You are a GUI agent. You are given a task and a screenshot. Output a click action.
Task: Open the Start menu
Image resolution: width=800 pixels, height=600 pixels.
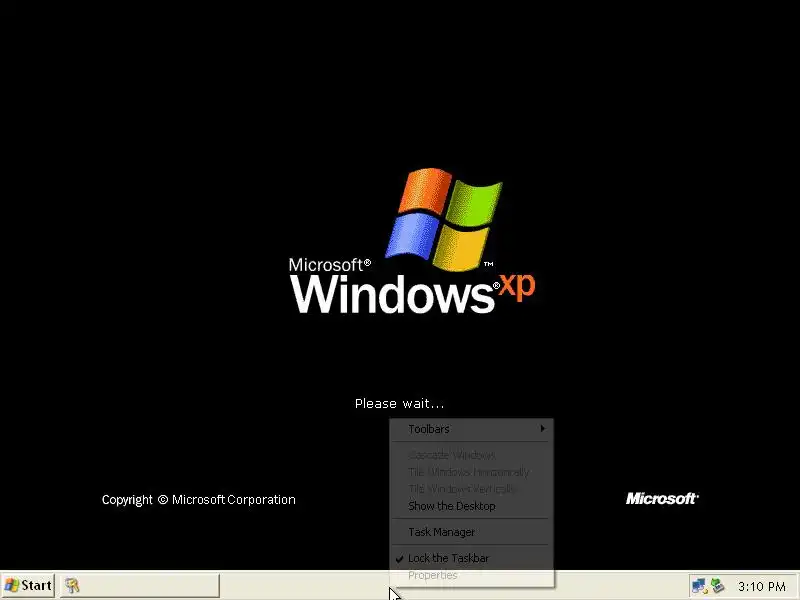coord(28,585)
